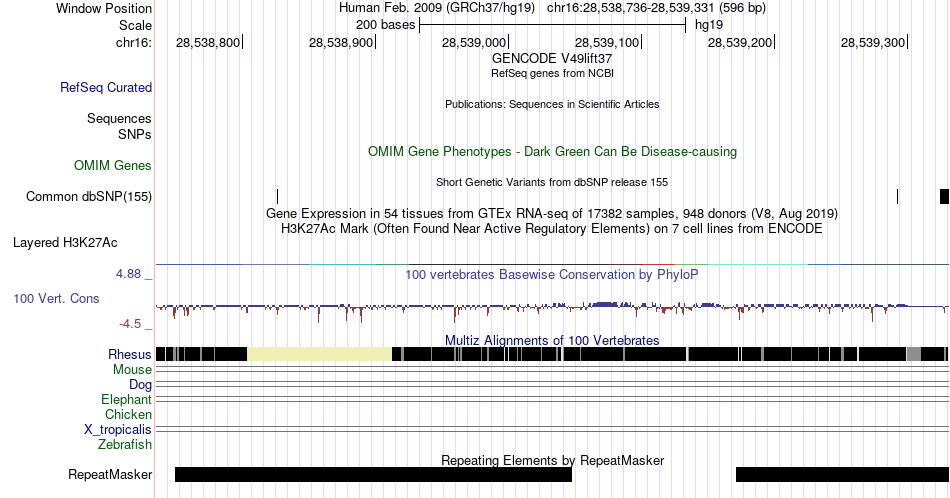
Task: Click the GENCODE V49lift37 track title
Action: click(552, 58)
